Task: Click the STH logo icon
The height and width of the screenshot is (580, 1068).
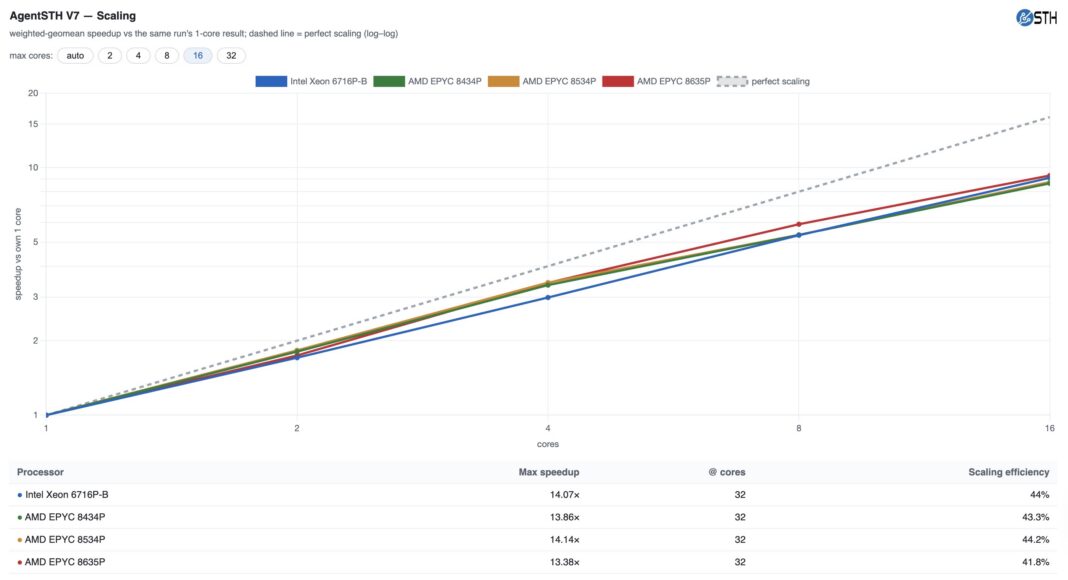Action: 1036,18
